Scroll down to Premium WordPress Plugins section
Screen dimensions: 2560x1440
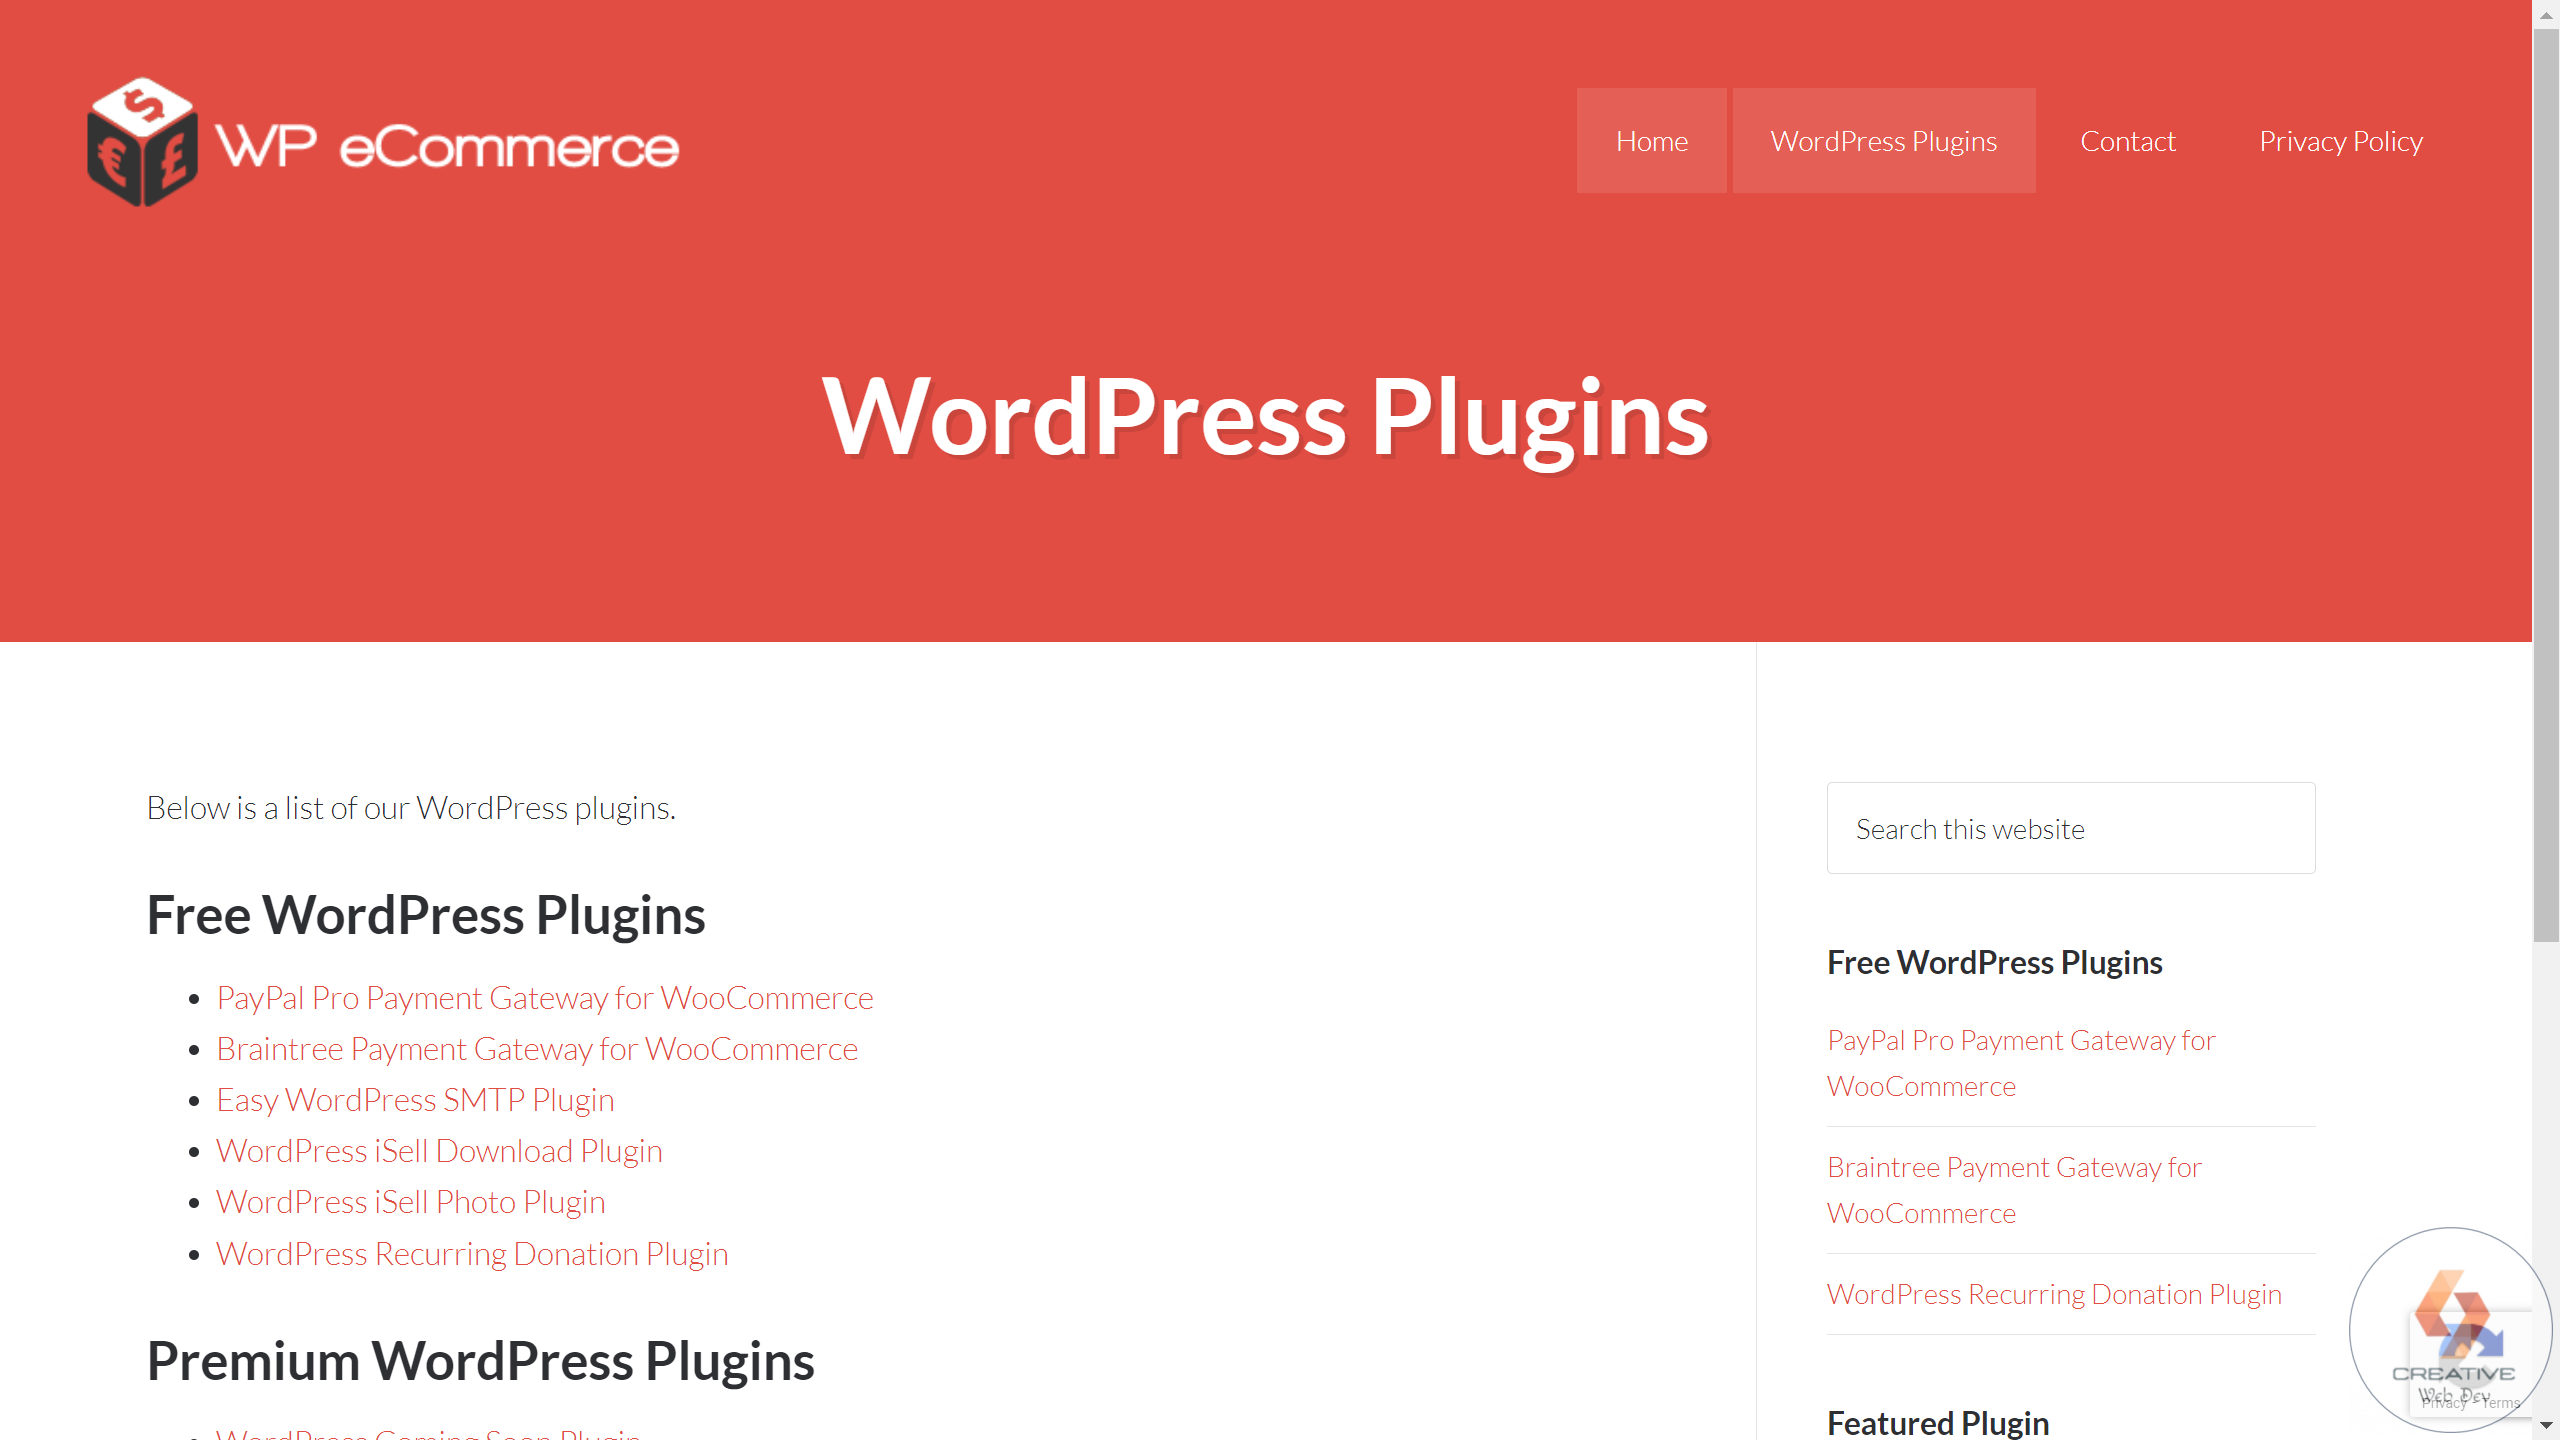click(480, 1359)
